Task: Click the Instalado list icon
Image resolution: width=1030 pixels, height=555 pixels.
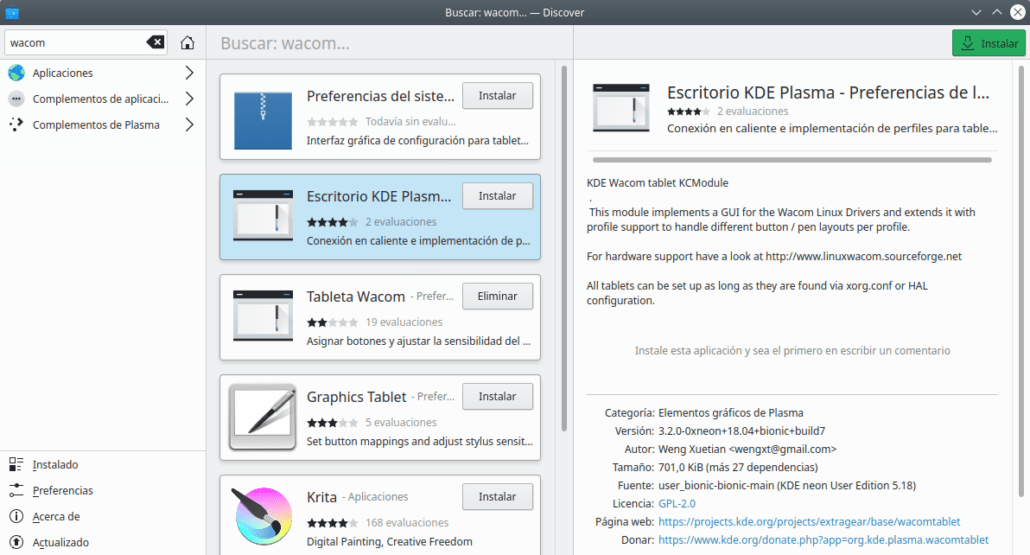Action: (16, 464)
